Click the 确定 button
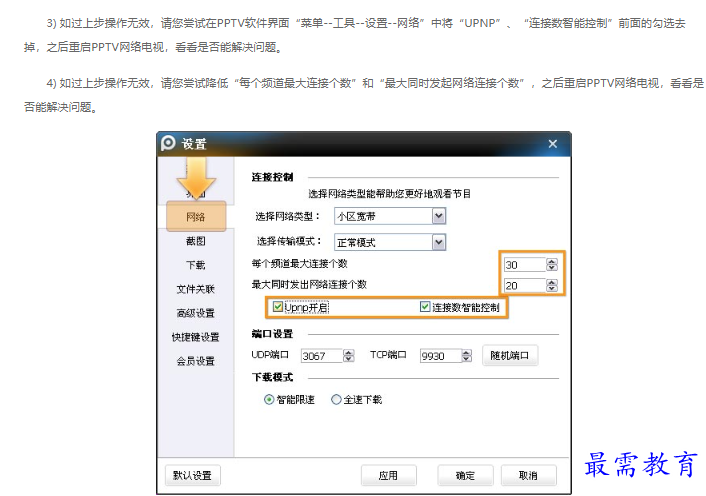 465,475
